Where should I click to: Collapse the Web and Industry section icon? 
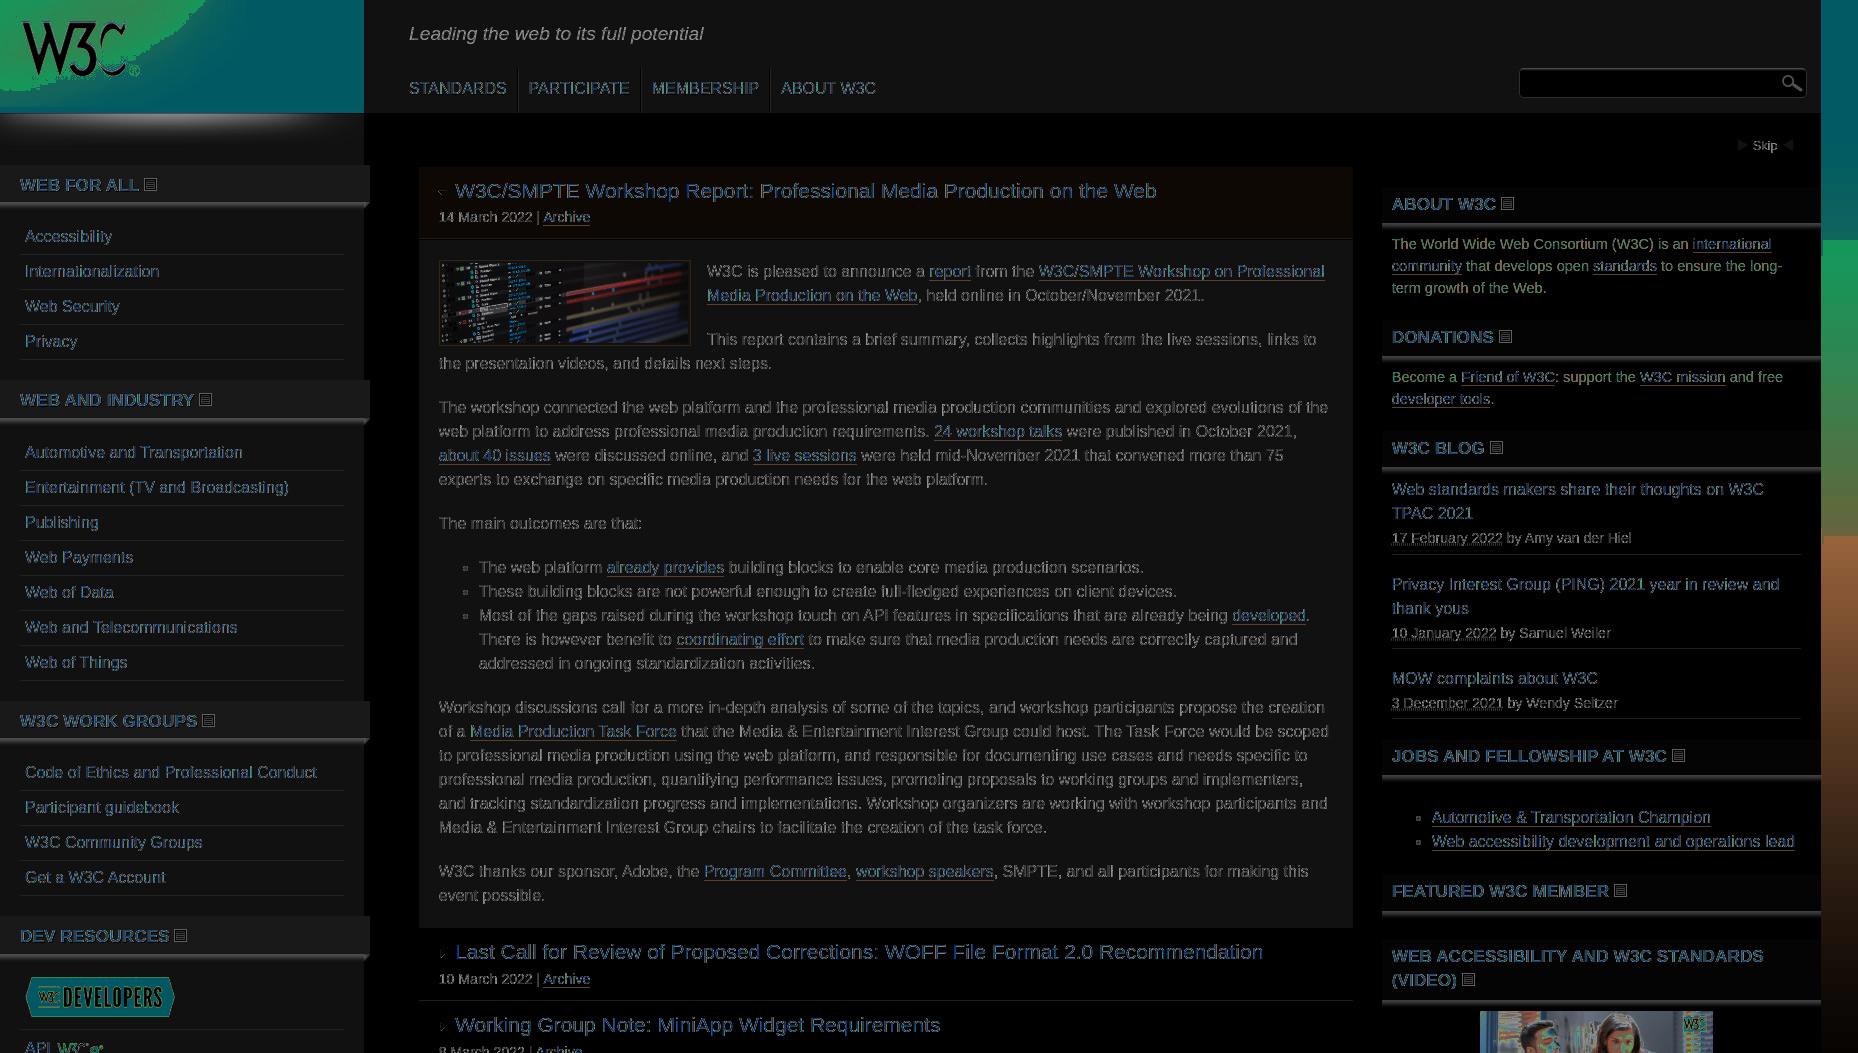[205, 399]
